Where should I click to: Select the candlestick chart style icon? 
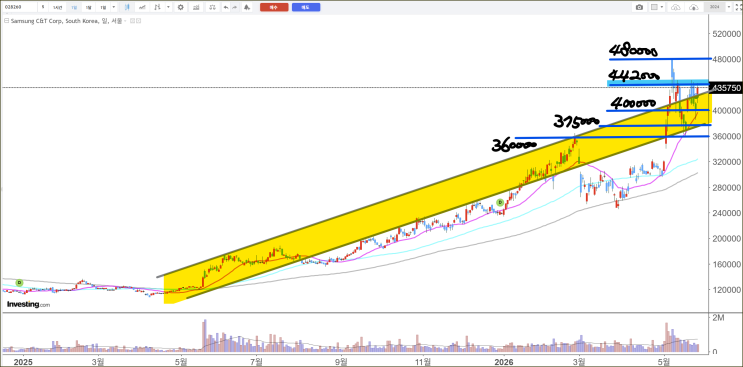(x=127, y=7)
